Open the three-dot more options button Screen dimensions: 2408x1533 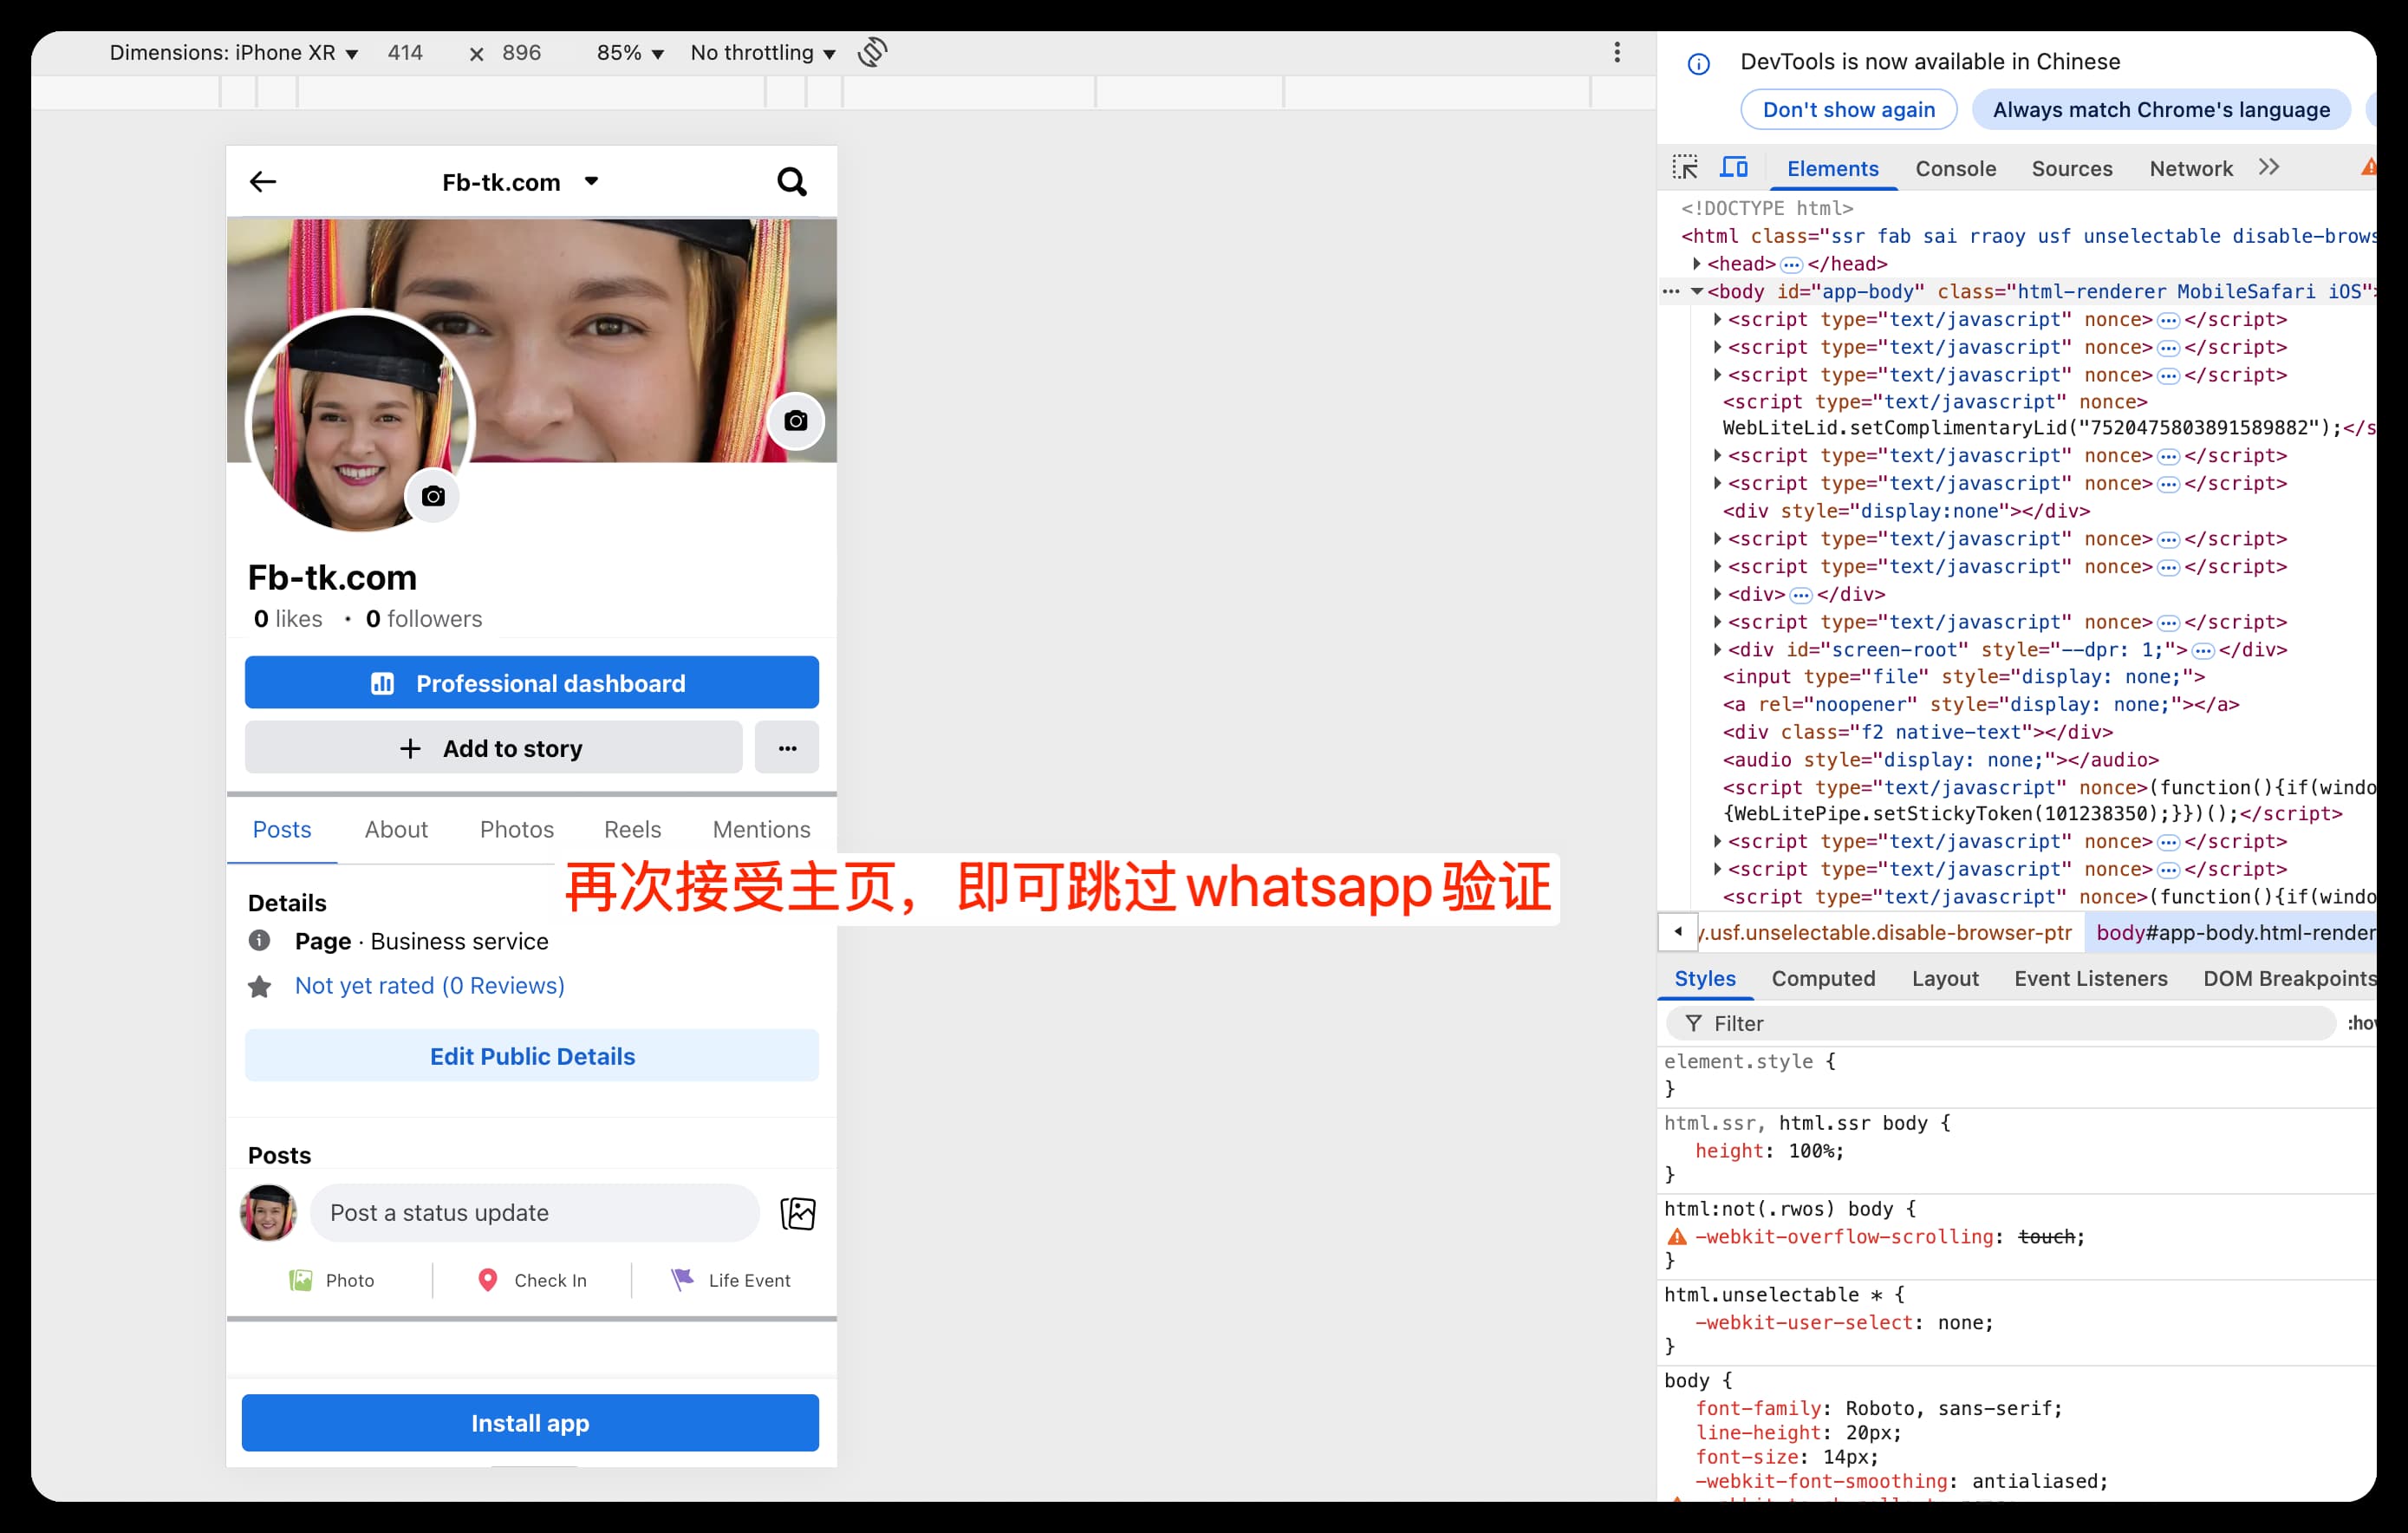click(x=787, y=748)
